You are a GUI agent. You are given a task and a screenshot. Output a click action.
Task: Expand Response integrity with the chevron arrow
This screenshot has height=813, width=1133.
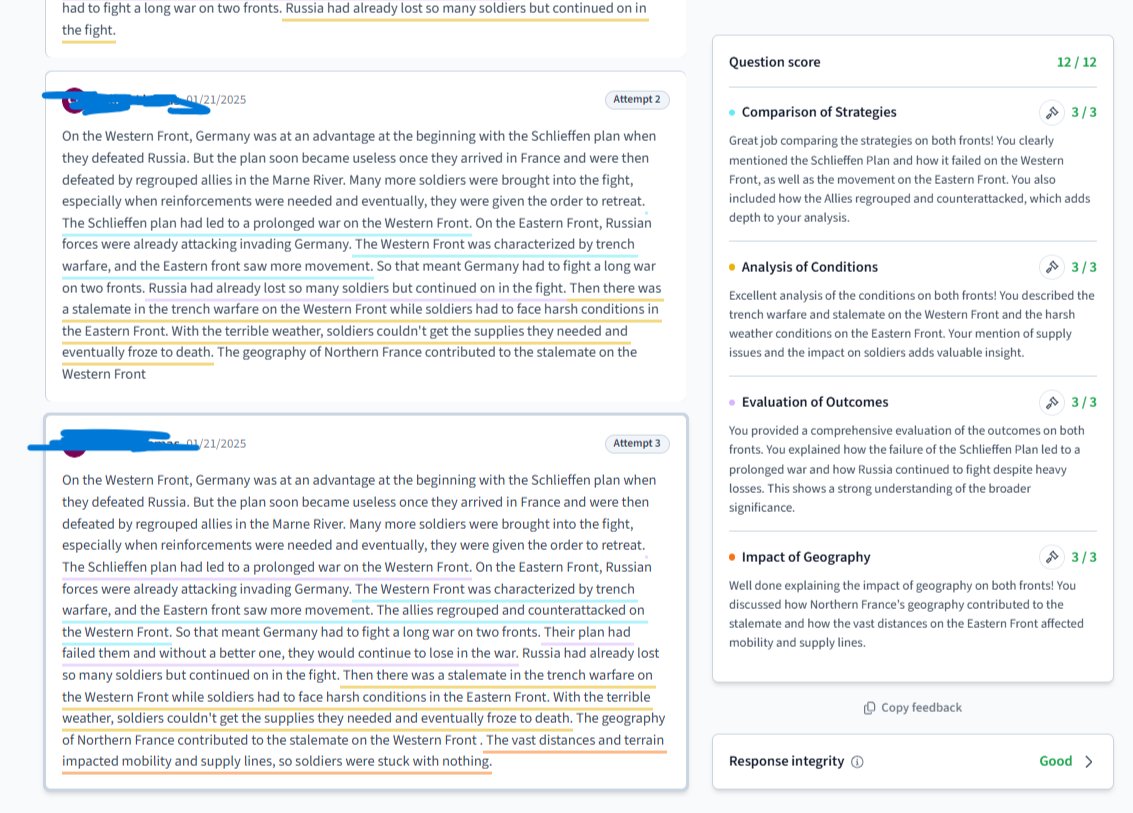pyautogui.click(x=1089, y=761)
